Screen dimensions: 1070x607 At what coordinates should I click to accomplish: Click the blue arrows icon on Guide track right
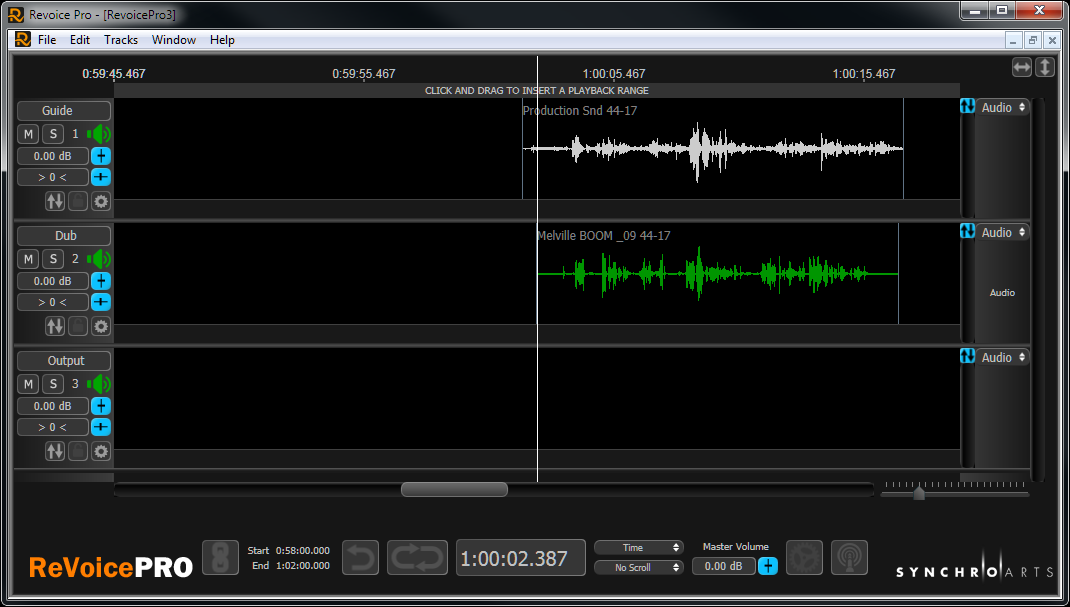967,106
